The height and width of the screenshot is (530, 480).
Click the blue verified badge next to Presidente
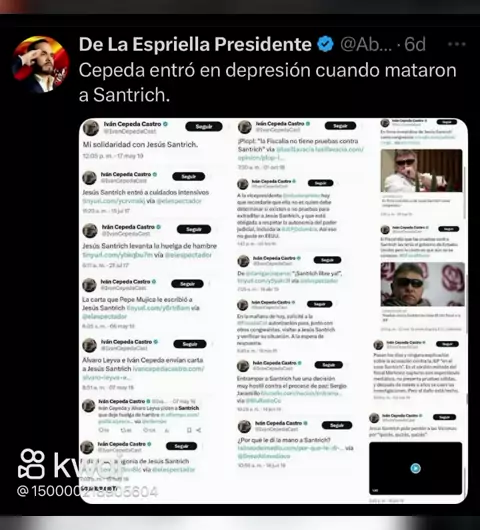(x=326, y=44)
